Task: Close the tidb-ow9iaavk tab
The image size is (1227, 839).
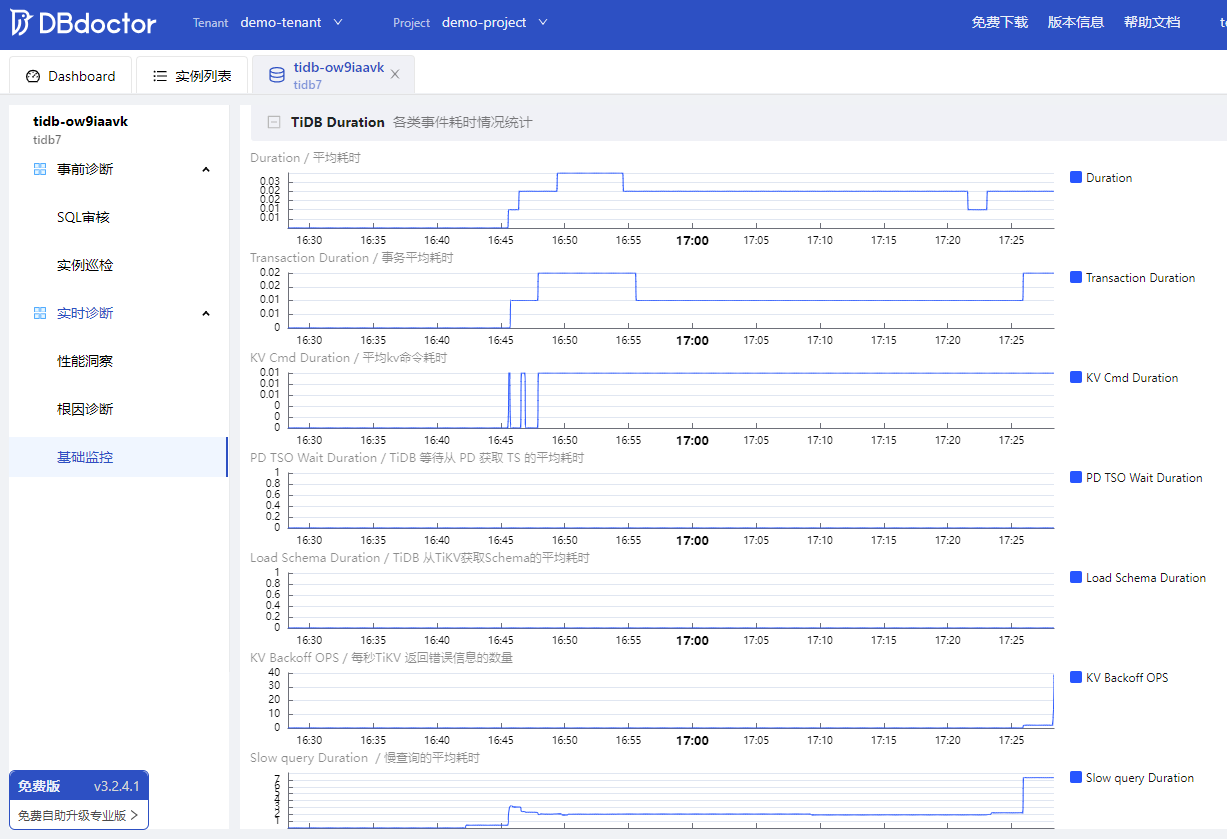Action: tap(395, 75)
